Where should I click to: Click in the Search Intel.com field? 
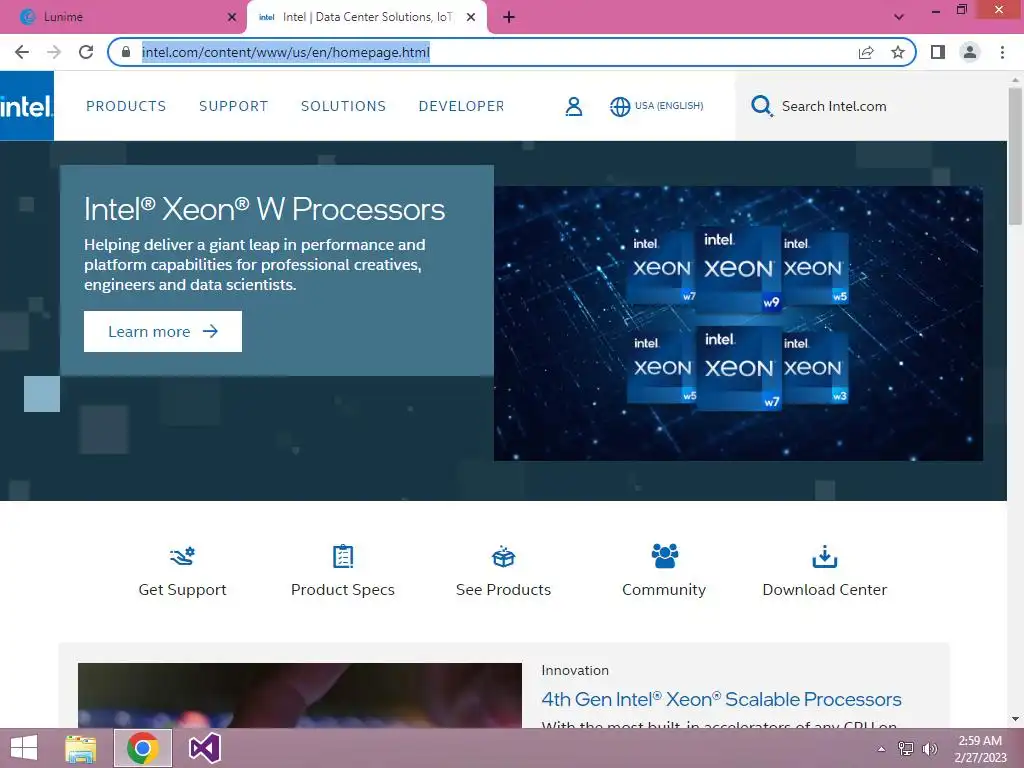coord(871,106)
